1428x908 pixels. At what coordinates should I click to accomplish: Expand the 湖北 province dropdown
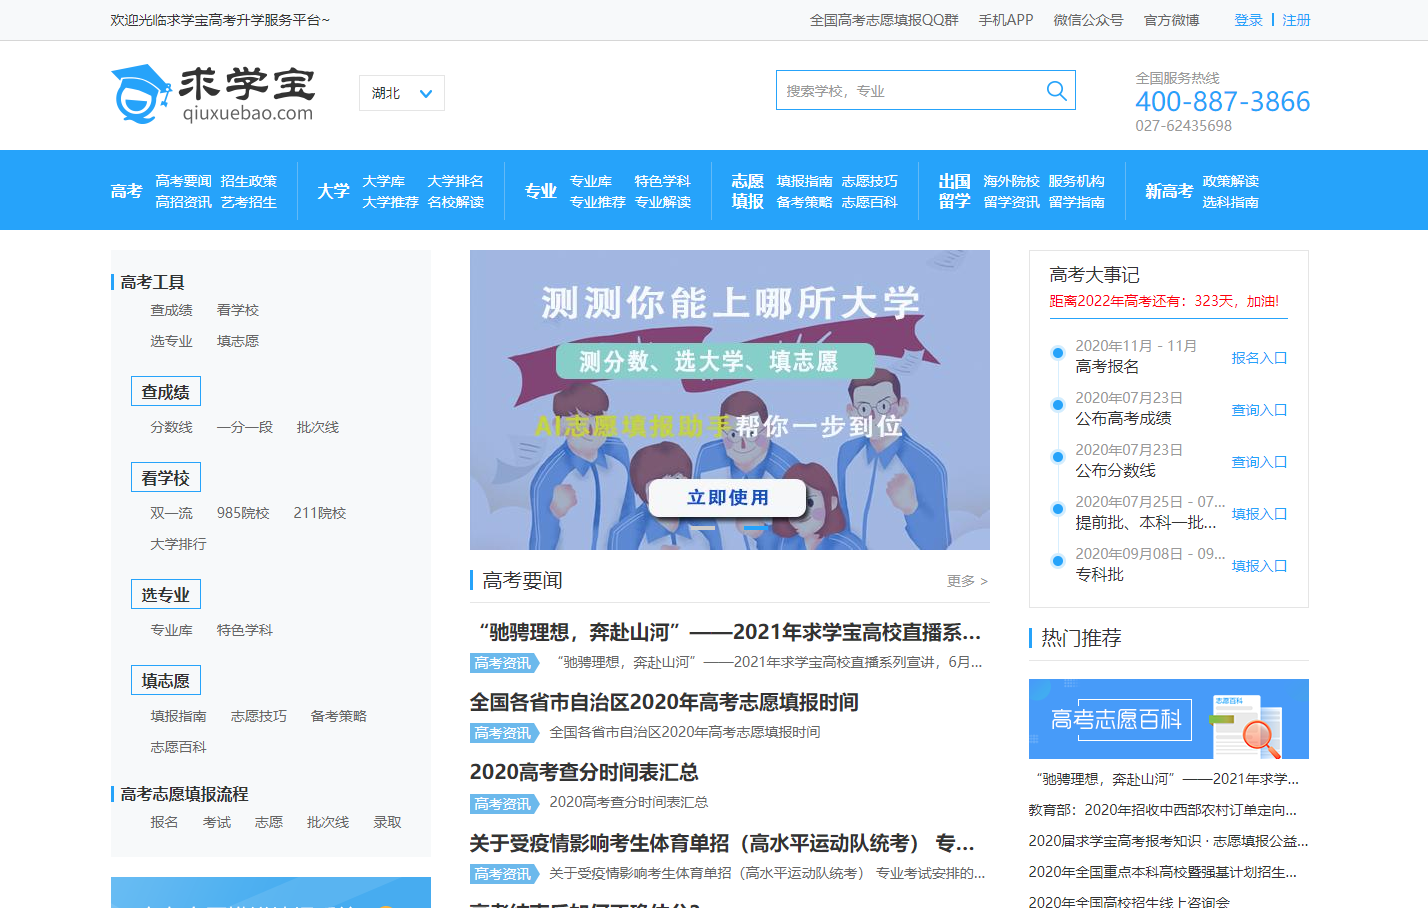(x=401, y=93)
